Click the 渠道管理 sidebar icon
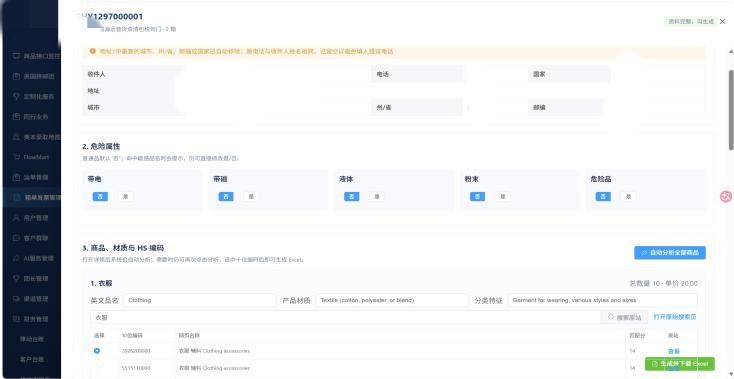Image resolution: width=734 pixels, height=379 pixels. pyautogui.click(x=16, y=299)
